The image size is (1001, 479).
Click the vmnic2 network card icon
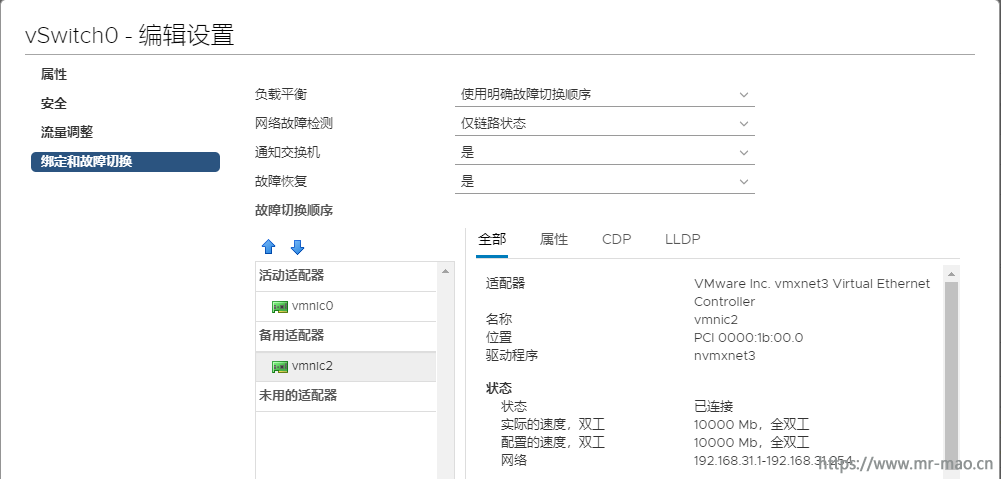coord(280,367)
